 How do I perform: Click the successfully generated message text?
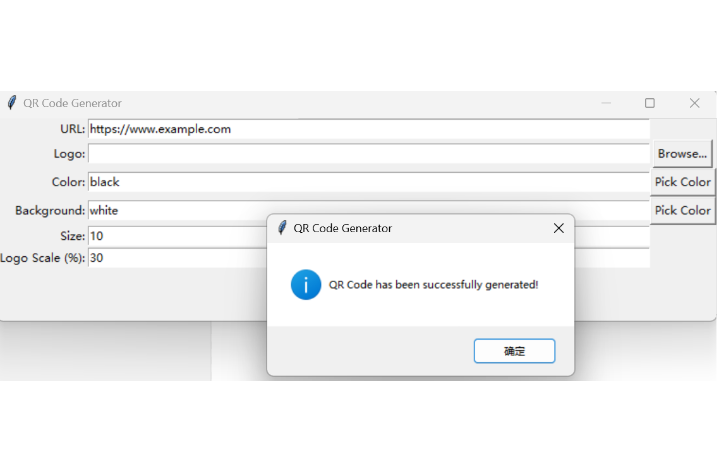click(x=433, y=285)
